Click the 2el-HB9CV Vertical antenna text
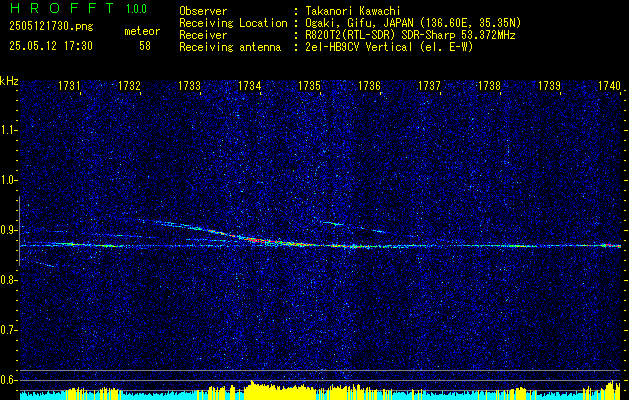 click(389, 47)
